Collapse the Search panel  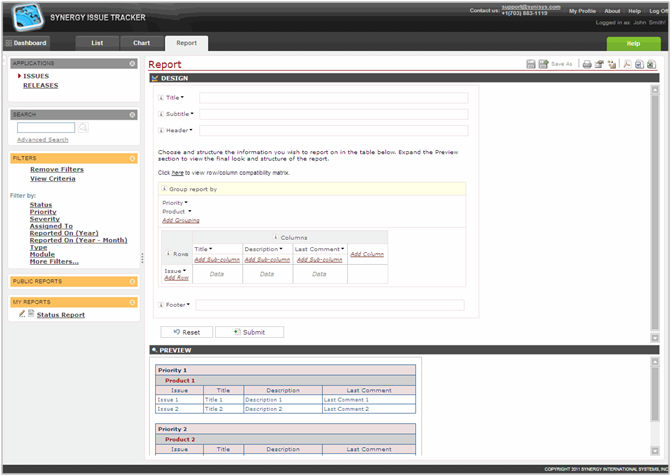tap(132, 114)
